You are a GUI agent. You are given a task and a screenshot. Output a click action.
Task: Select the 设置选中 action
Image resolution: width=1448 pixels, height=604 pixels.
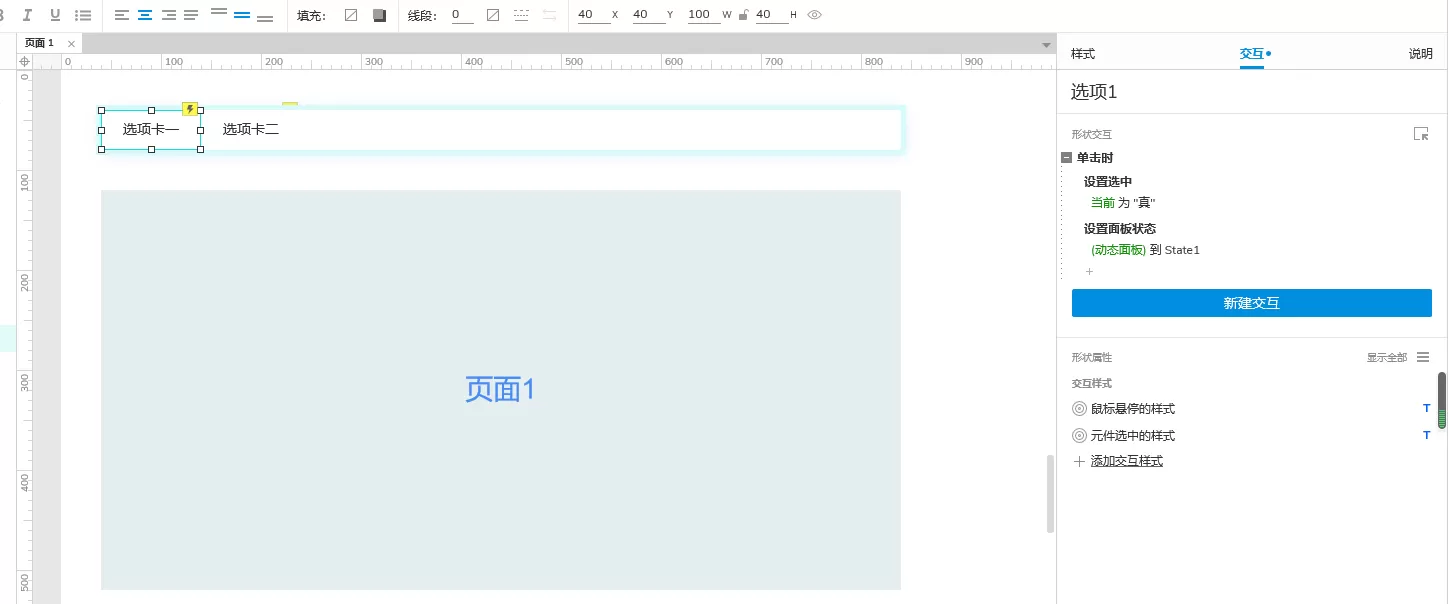(x=1108, y=182)
